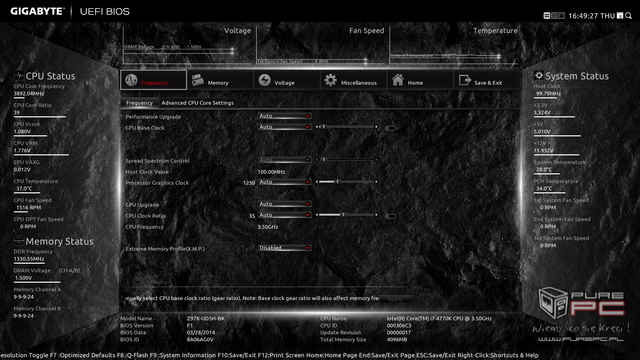This screenshot has width=640, height=360.
Task: Click the search magnifier icon at top right
Action: [x=629, y=16]
